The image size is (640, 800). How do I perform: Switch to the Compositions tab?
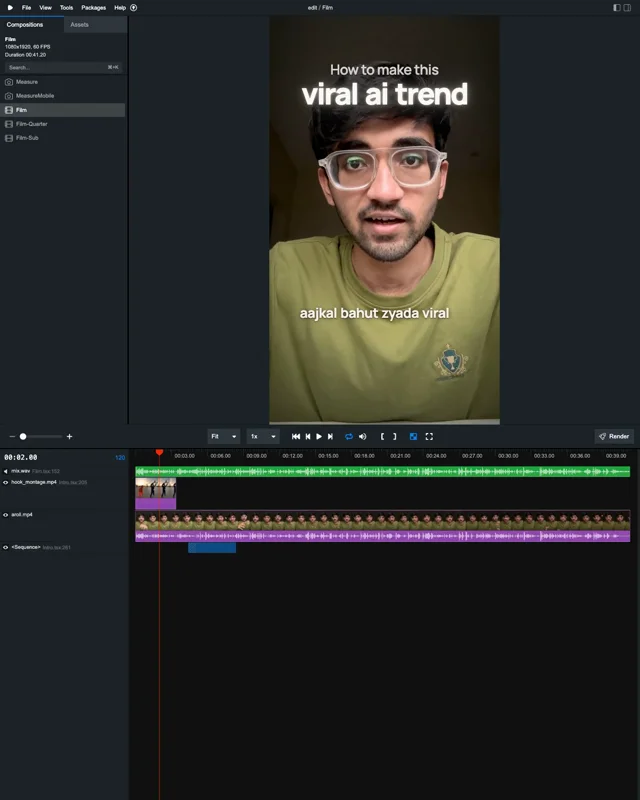point(32,24)
